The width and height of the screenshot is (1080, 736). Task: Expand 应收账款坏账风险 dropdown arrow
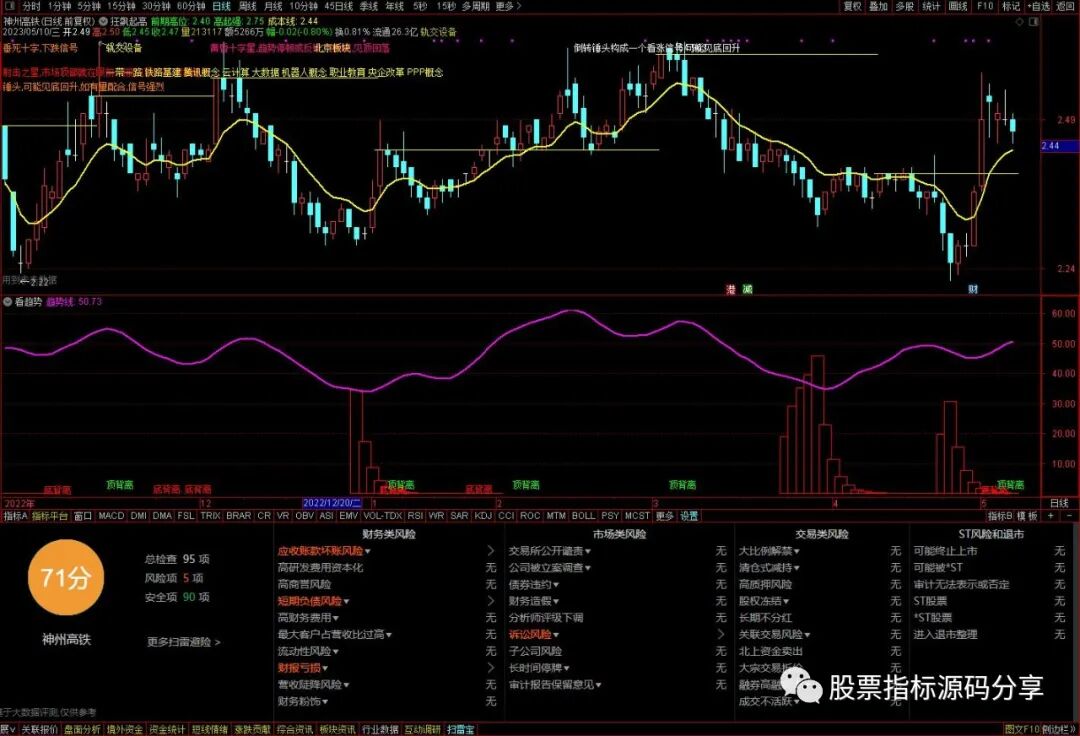368,551
